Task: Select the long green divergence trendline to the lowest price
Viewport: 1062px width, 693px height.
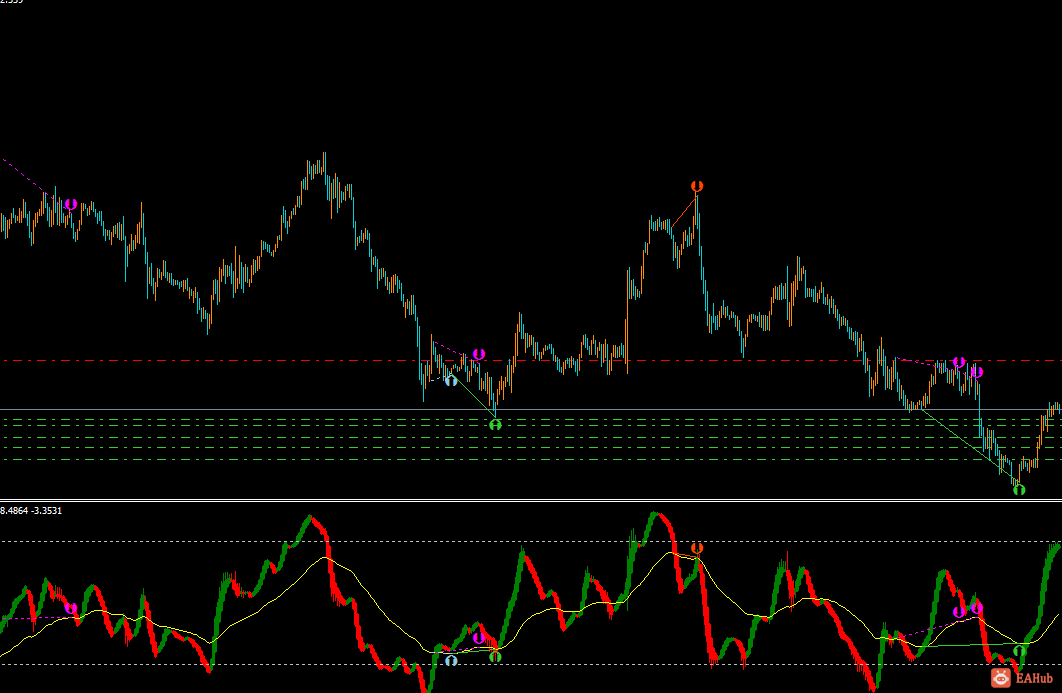Action: (969, 446)
